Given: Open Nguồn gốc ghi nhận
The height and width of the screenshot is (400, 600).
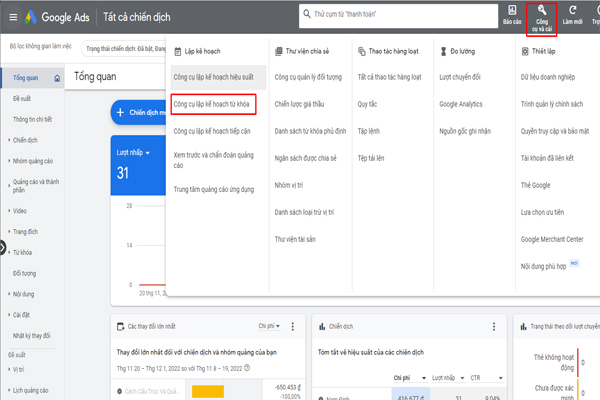Looking at the screenshot, I should (x=465, y=131).
